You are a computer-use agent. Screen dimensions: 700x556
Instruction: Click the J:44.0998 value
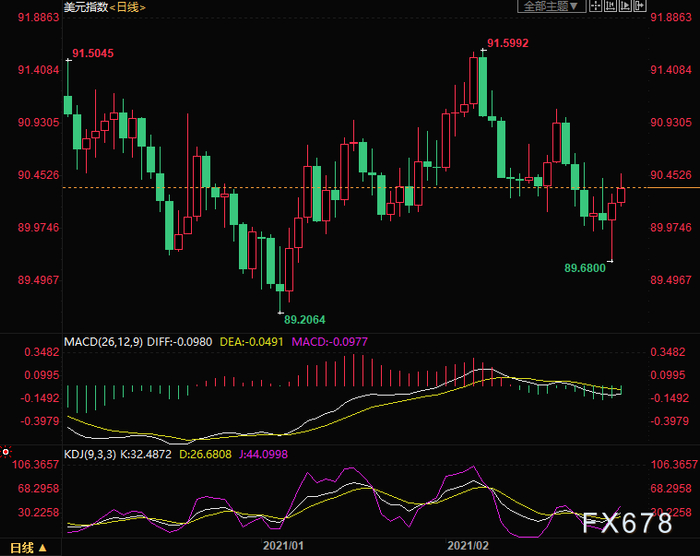coord(263,455)
